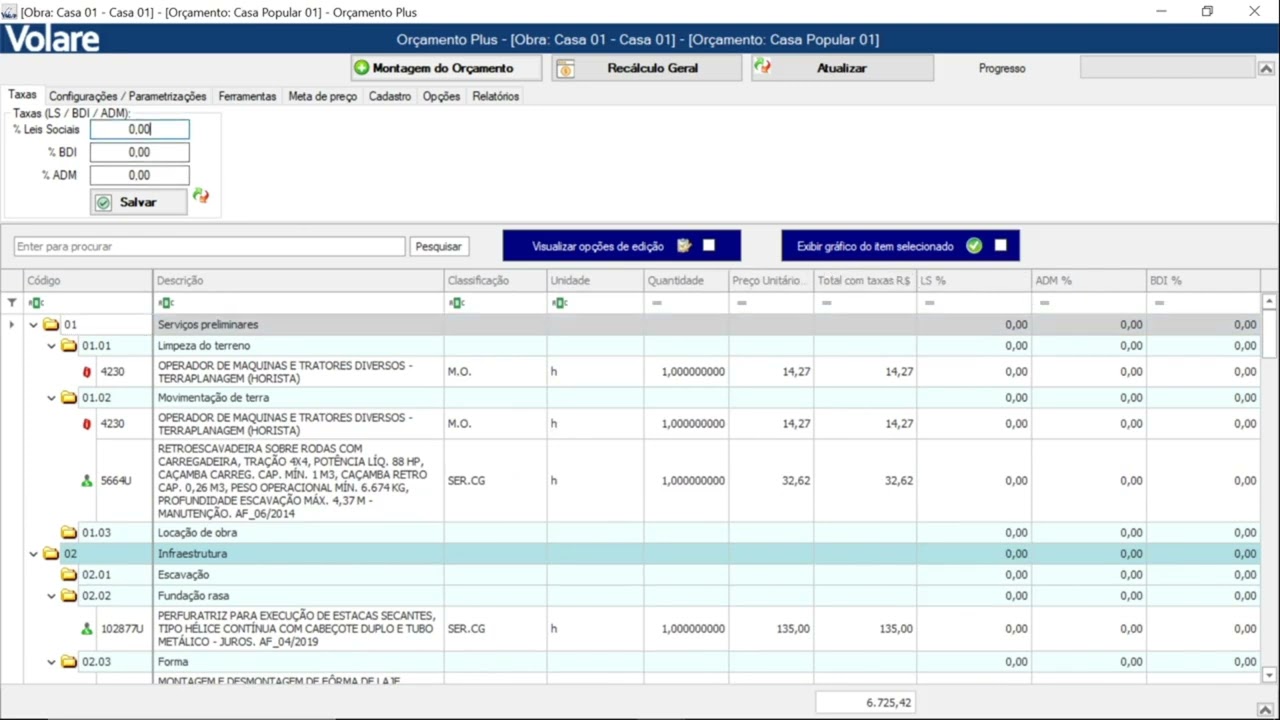Click the table scrollbar up arrow

click(1269, 301)
